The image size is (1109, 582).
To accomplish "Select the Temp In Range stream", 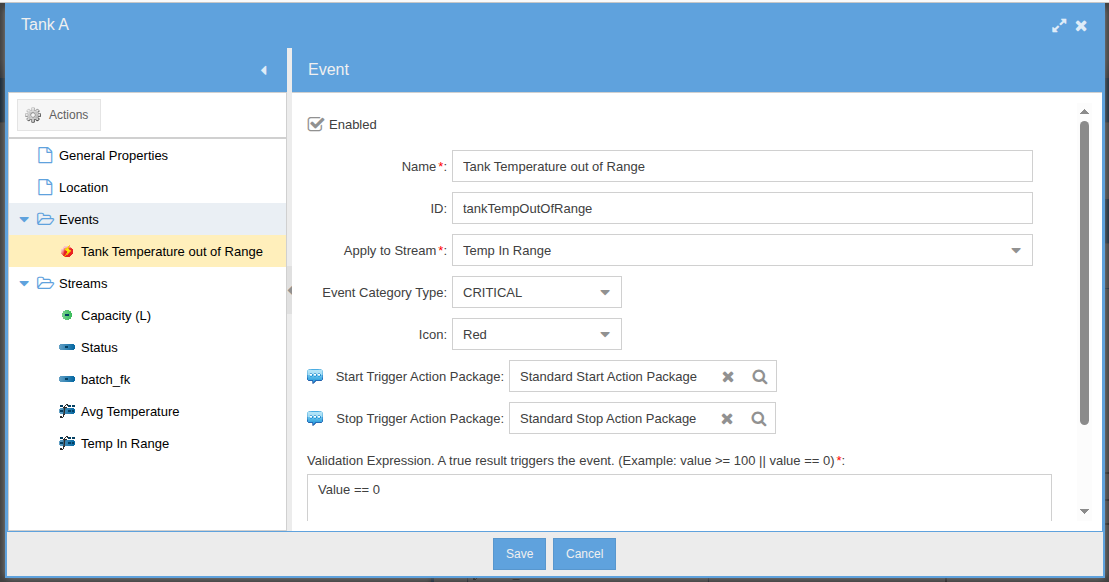I will (x=125, y=443).
